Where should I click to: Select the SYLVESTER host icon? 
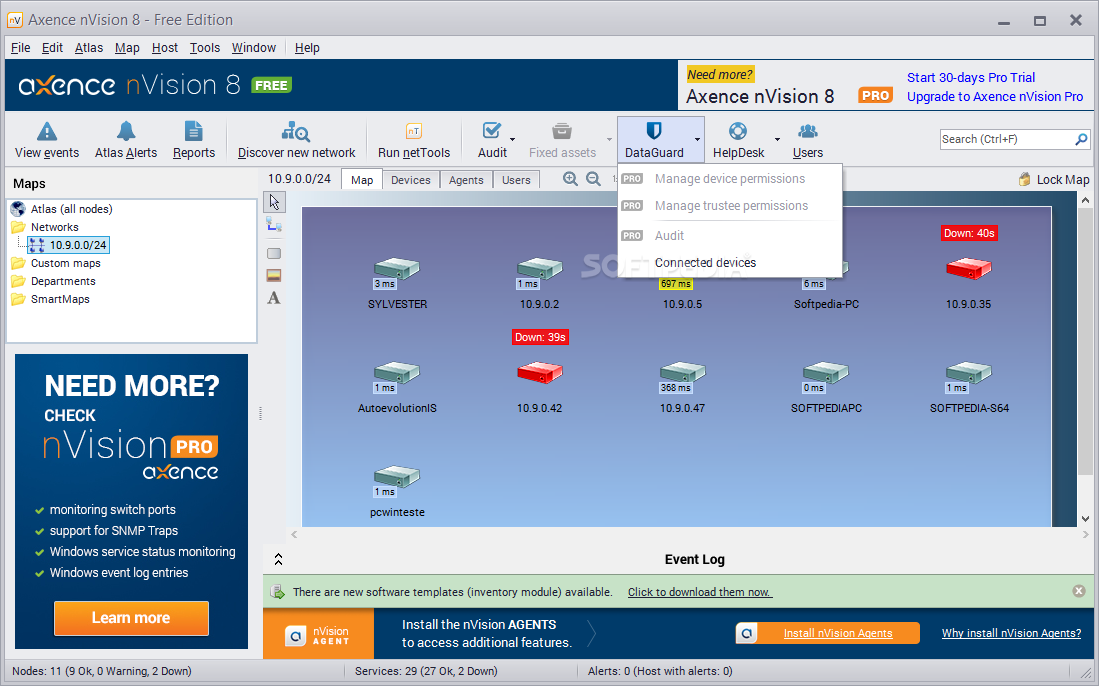(x=397, y=269)
